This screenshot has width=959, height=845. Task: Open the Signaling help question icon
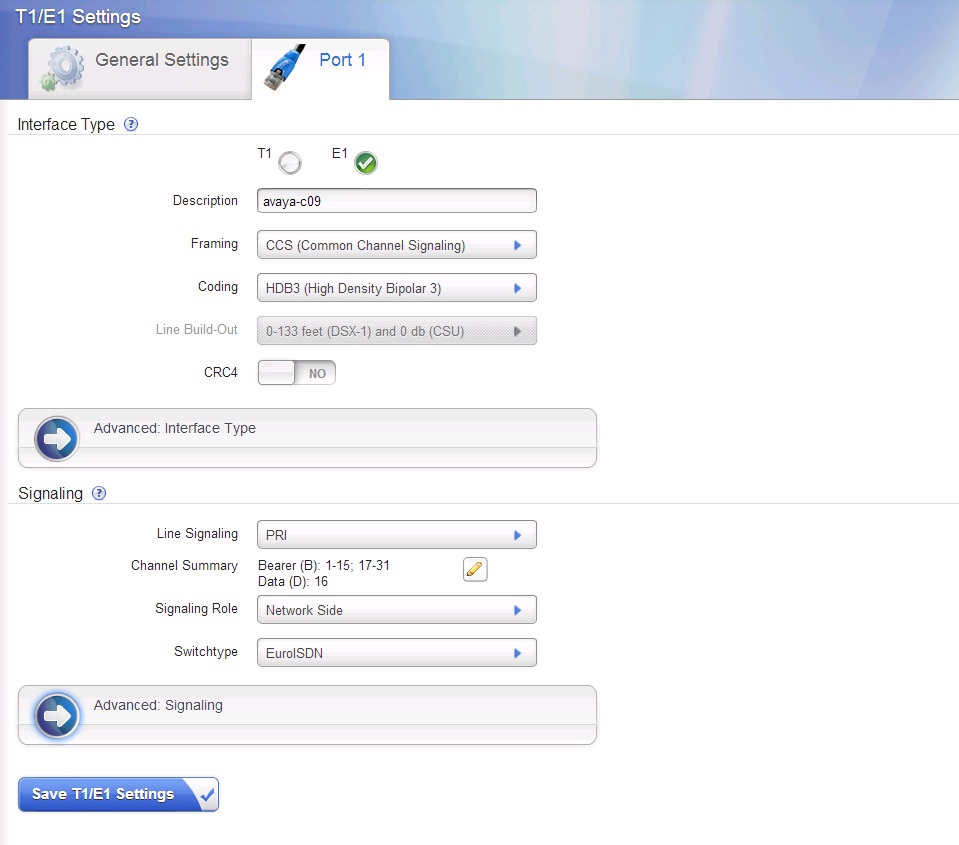pyautogui.click(x=99, y=493)
